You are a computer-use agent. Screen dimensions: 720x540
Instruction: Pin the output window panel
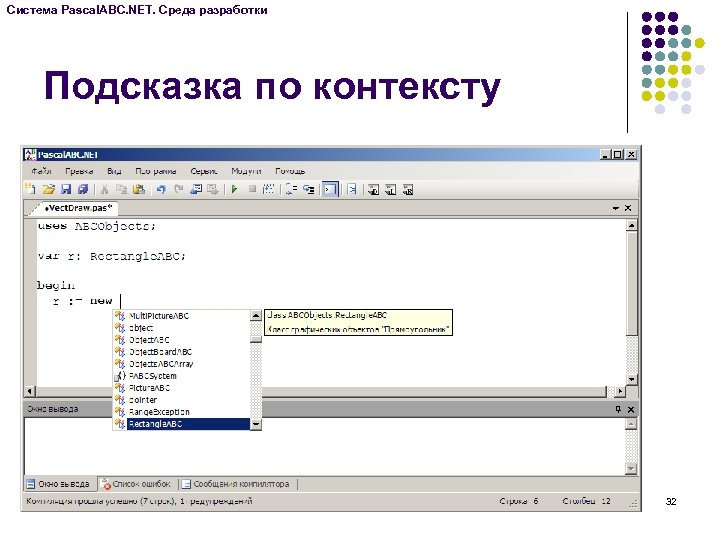[618, 409]
